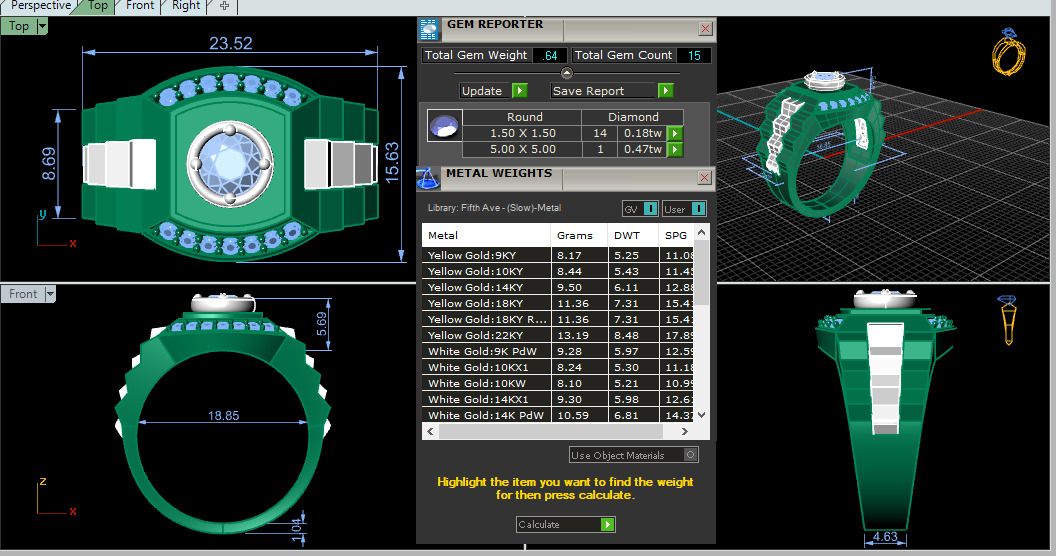Select the White Gold:9K PdW row
This screenshot has height=556, width=1056.
pos(558,351)
